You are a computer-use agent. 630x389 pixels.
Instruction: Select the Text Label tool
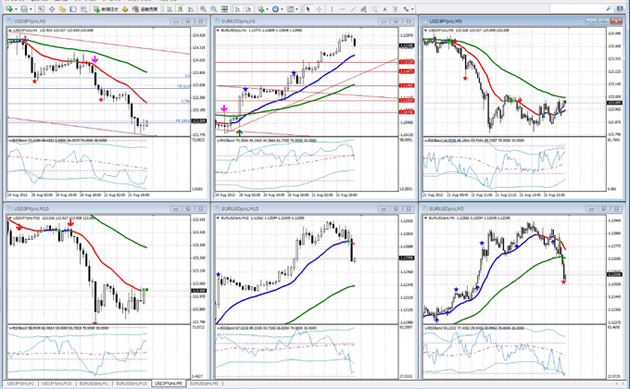(395, 9)
